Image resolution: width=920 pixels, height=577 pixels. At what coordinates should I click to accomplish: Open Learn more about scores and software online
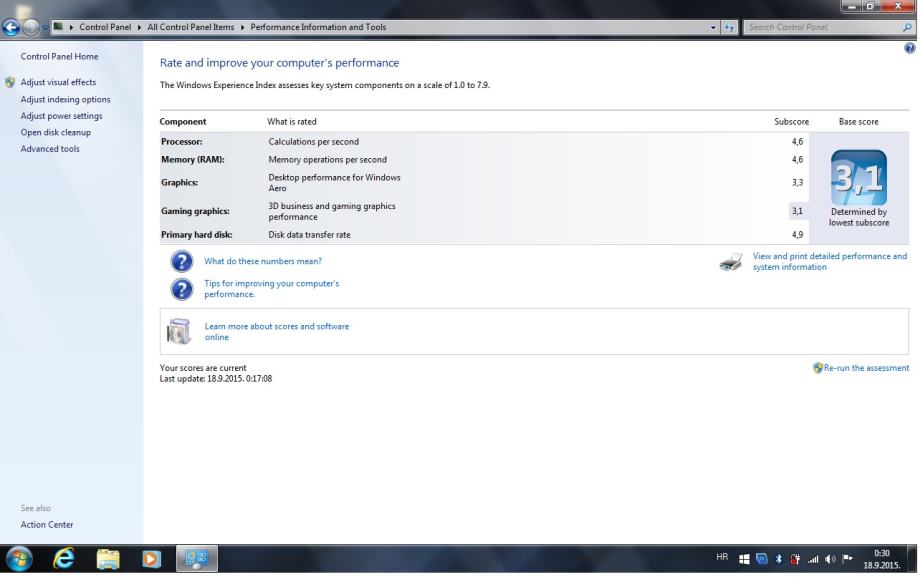point(277,332)
